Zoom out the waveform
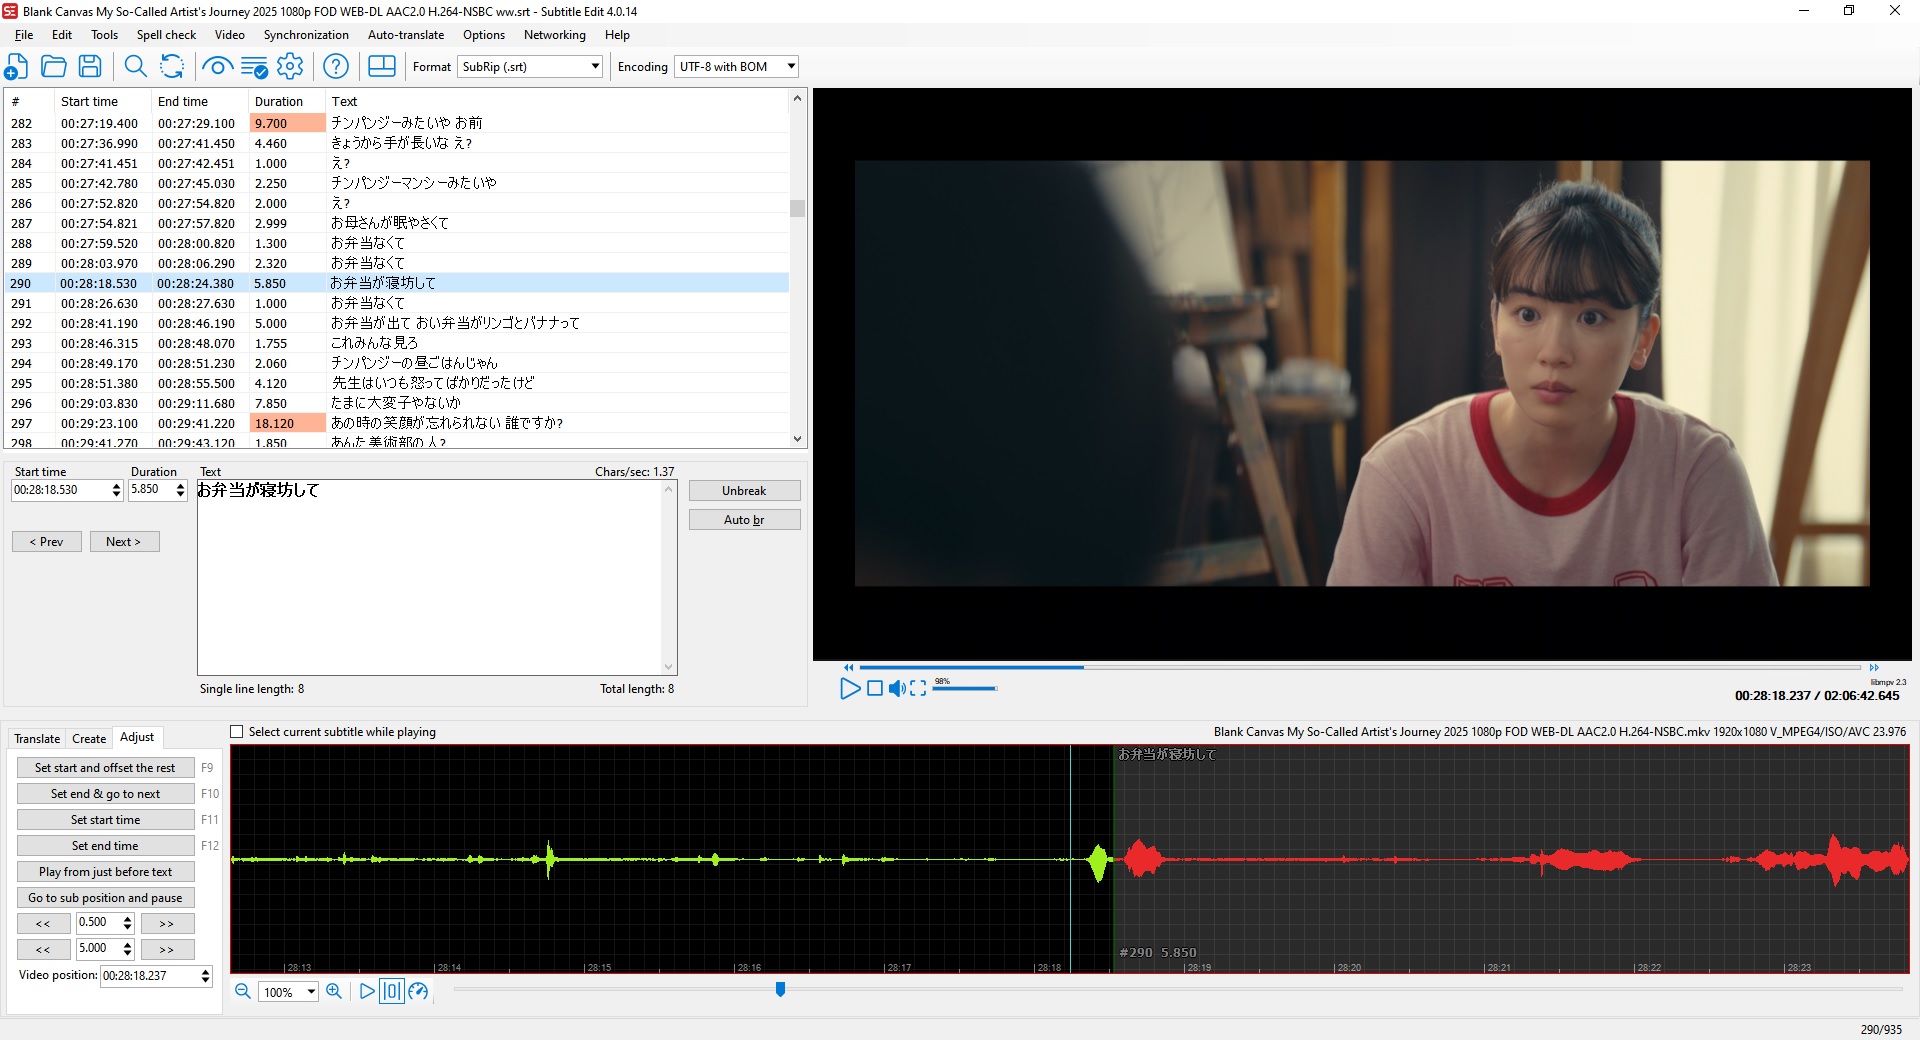The image size is (1920, 1040). coord(243,991)
